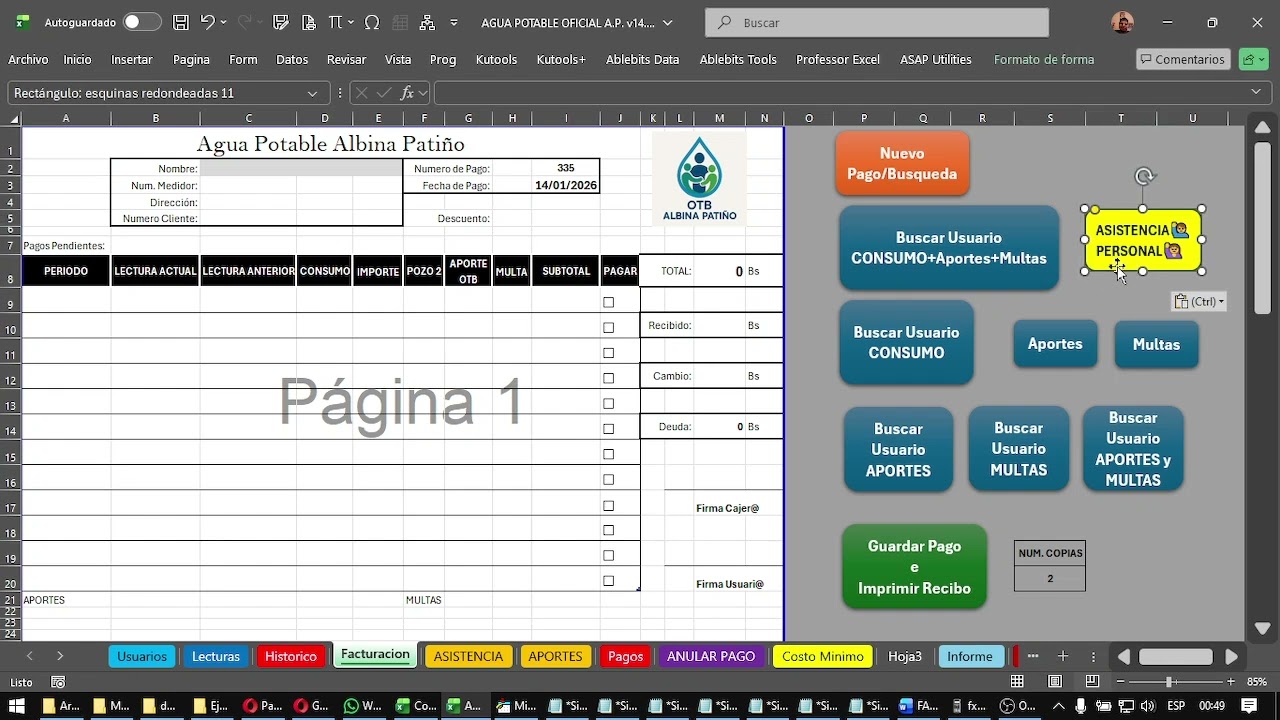Click Buscar Usuario CONSUMO+Aportes+Multas button
The height and width of the screenshot is (720, 1280).
point(949,248)
